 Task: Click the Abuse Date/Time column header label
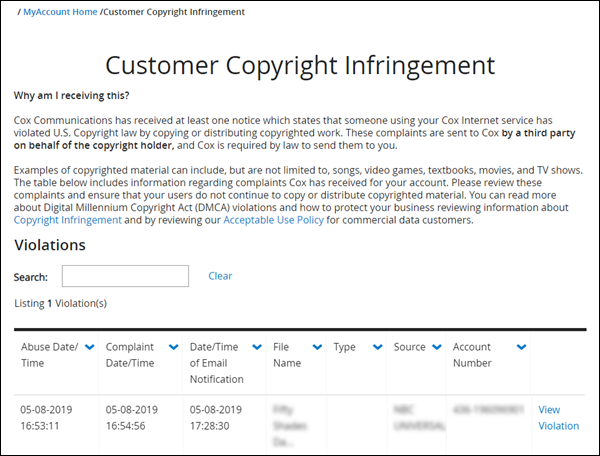50,355
